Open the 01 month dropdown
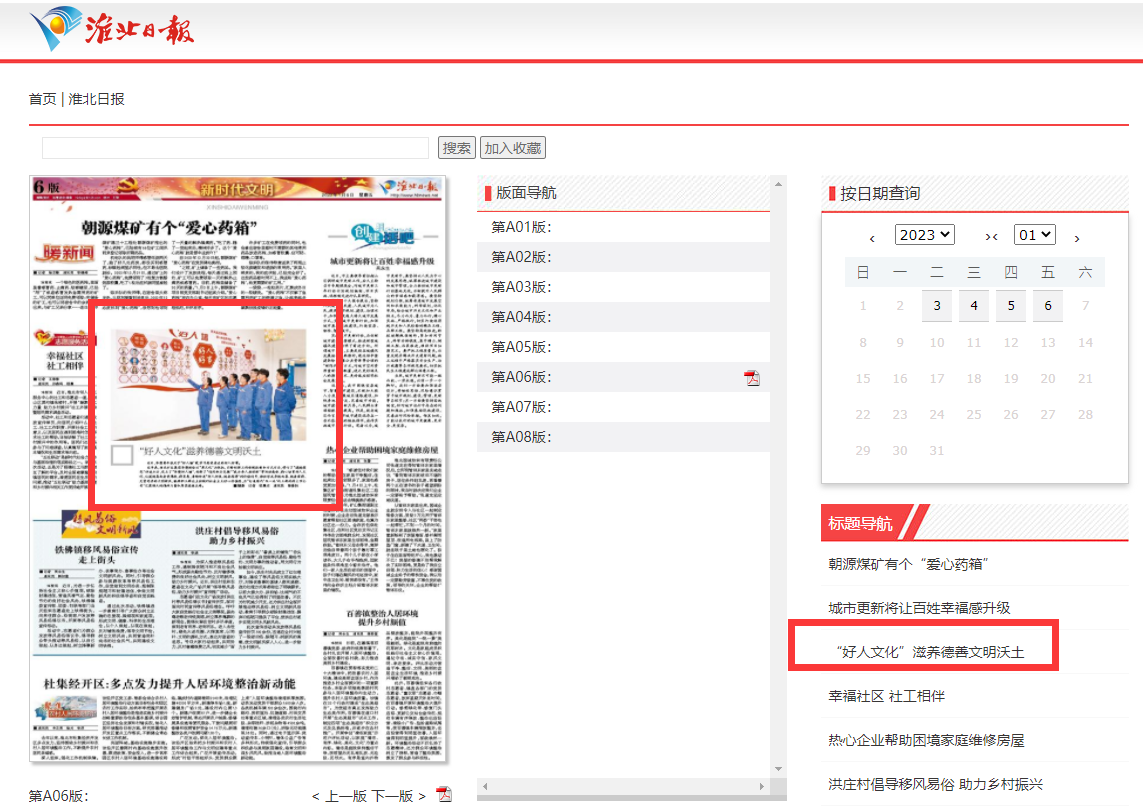 point(1034,235)
